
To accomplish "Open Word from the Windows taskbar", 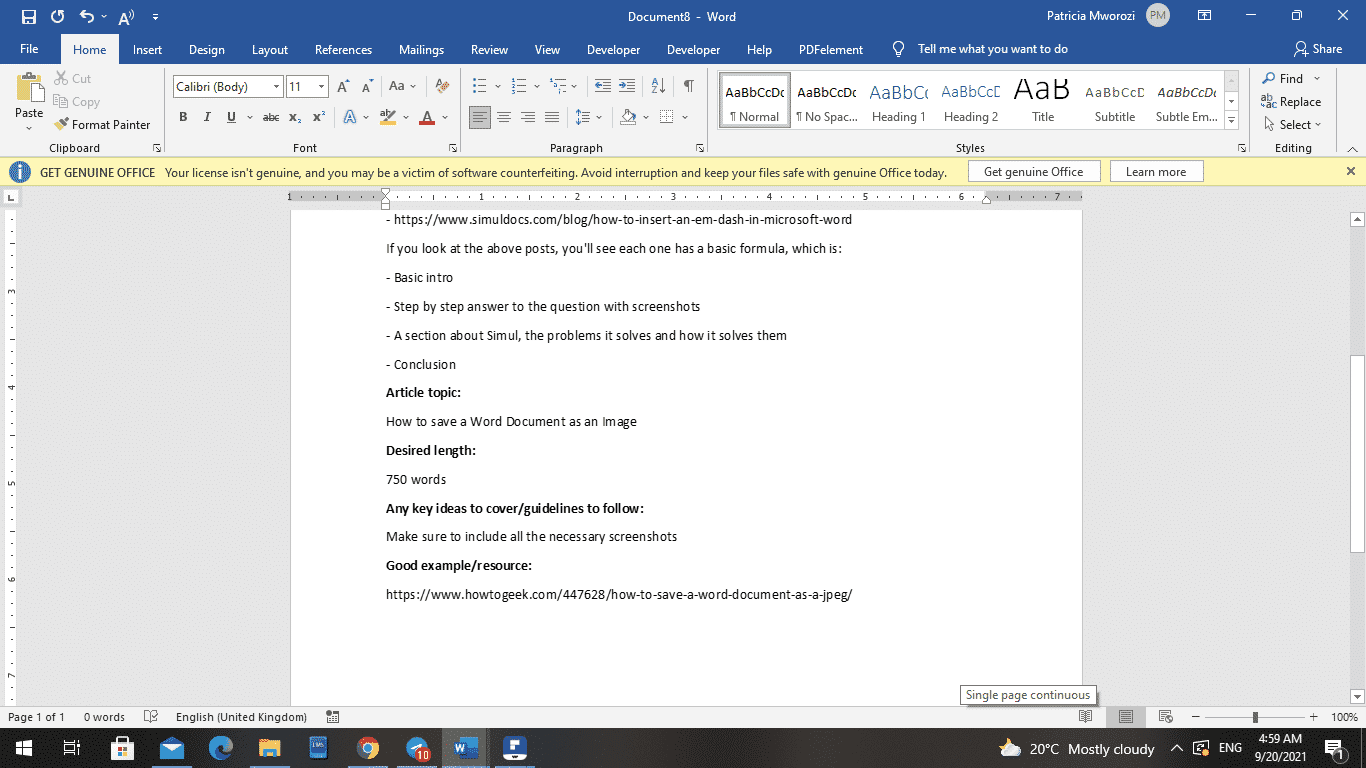I will (464, 747).
